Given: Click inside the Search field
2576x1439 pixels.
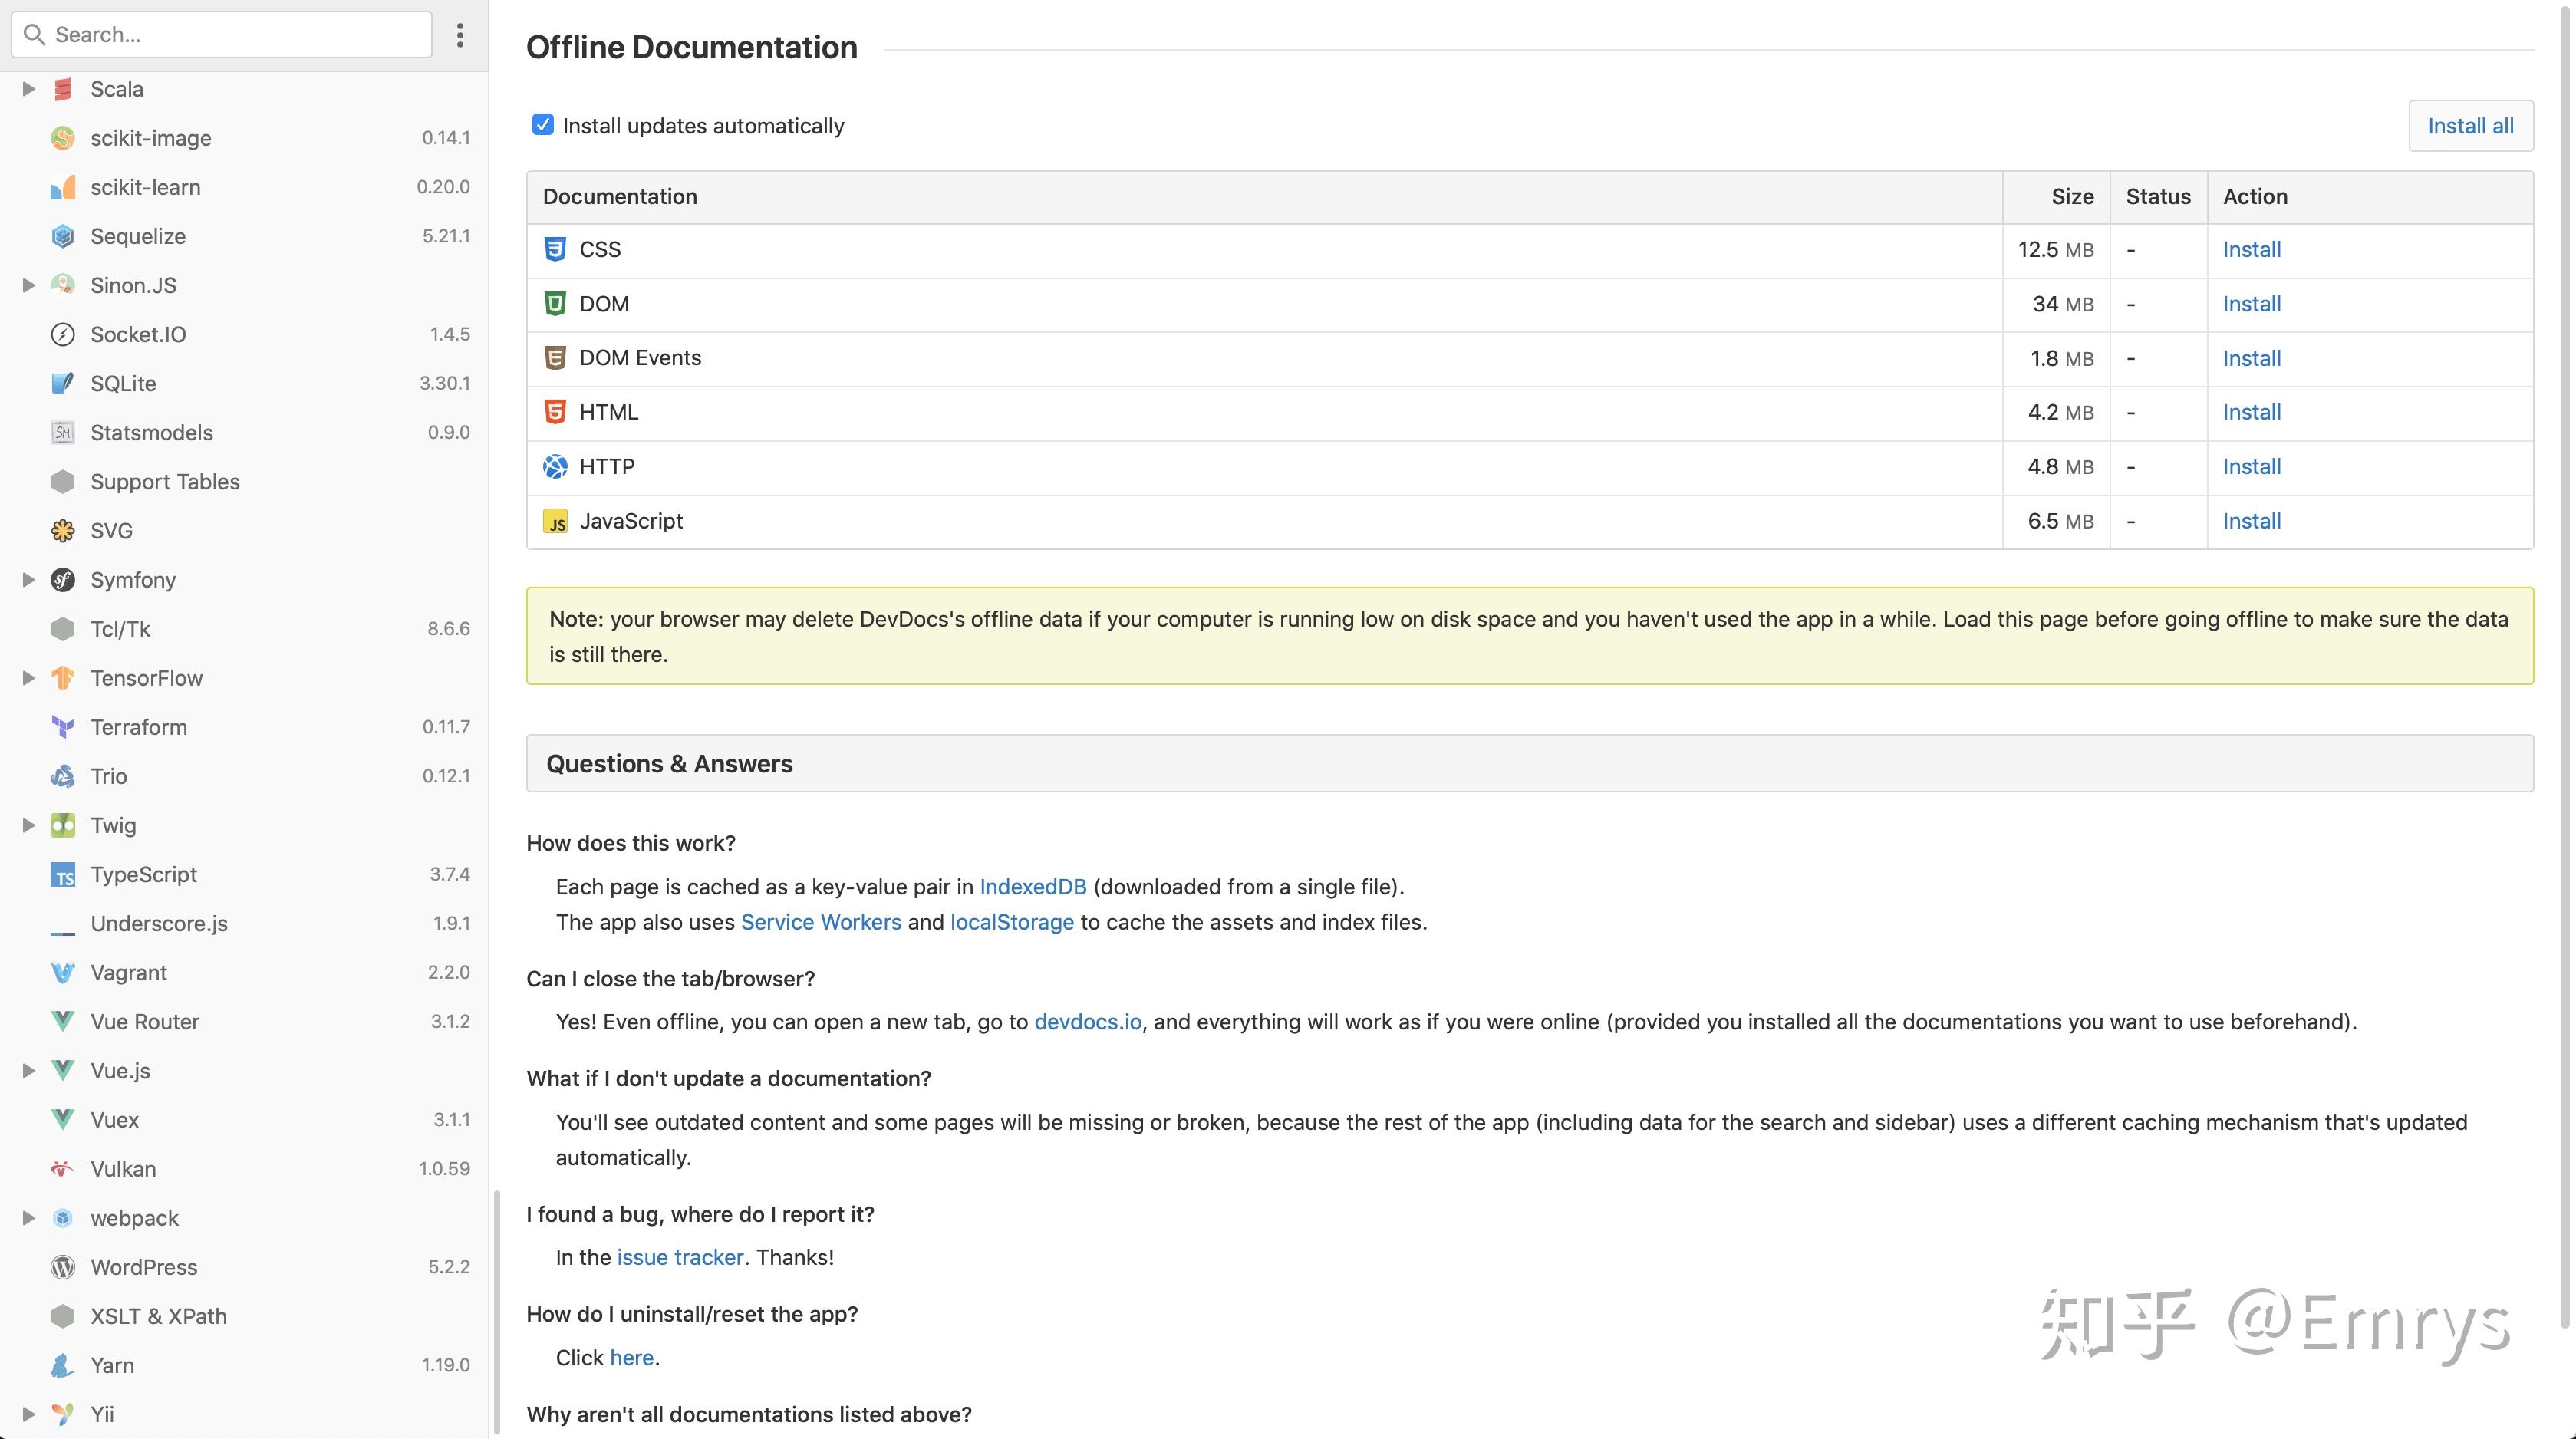Looking at the screenshot, I should pyautogui.click(x=220, y=34).
